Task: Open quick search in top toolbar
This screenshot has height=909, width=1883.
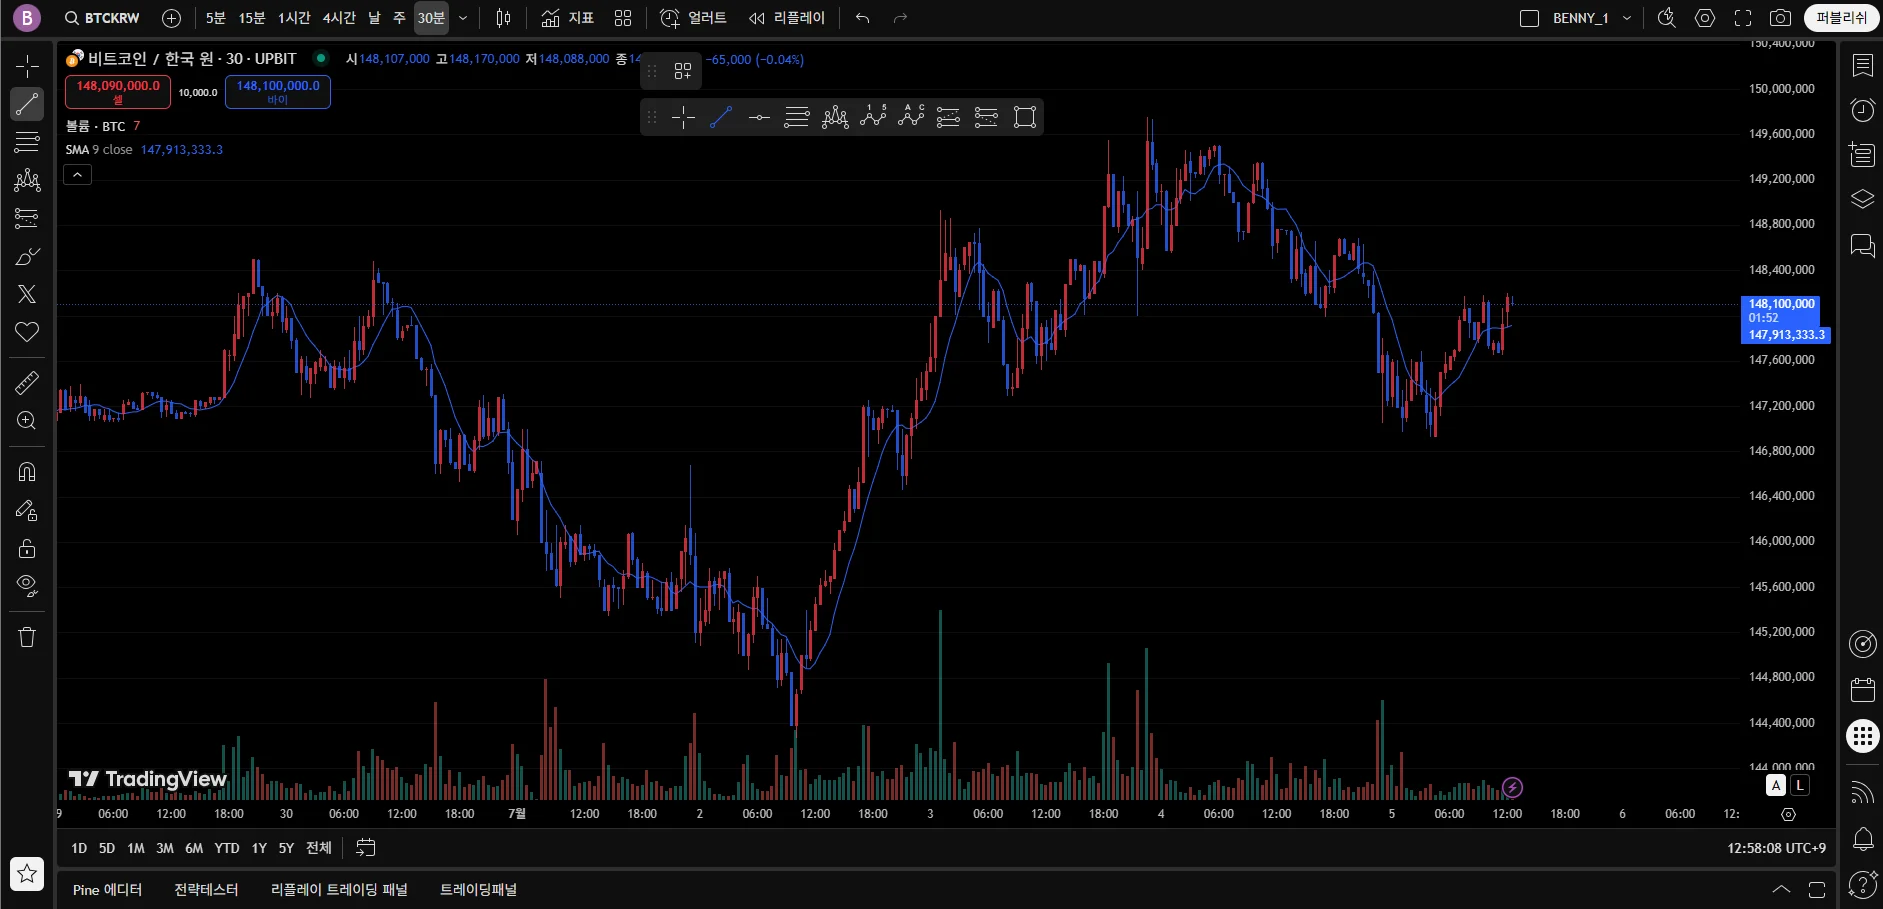Action: pyautogui.click(x=1666, y=18)
